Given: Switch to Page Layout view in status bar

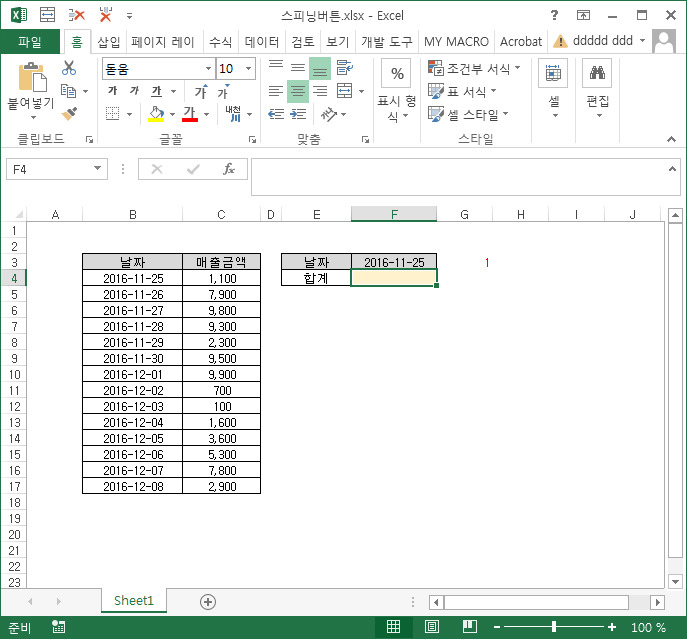Looking at the screenshot, I should coord(432,627).
